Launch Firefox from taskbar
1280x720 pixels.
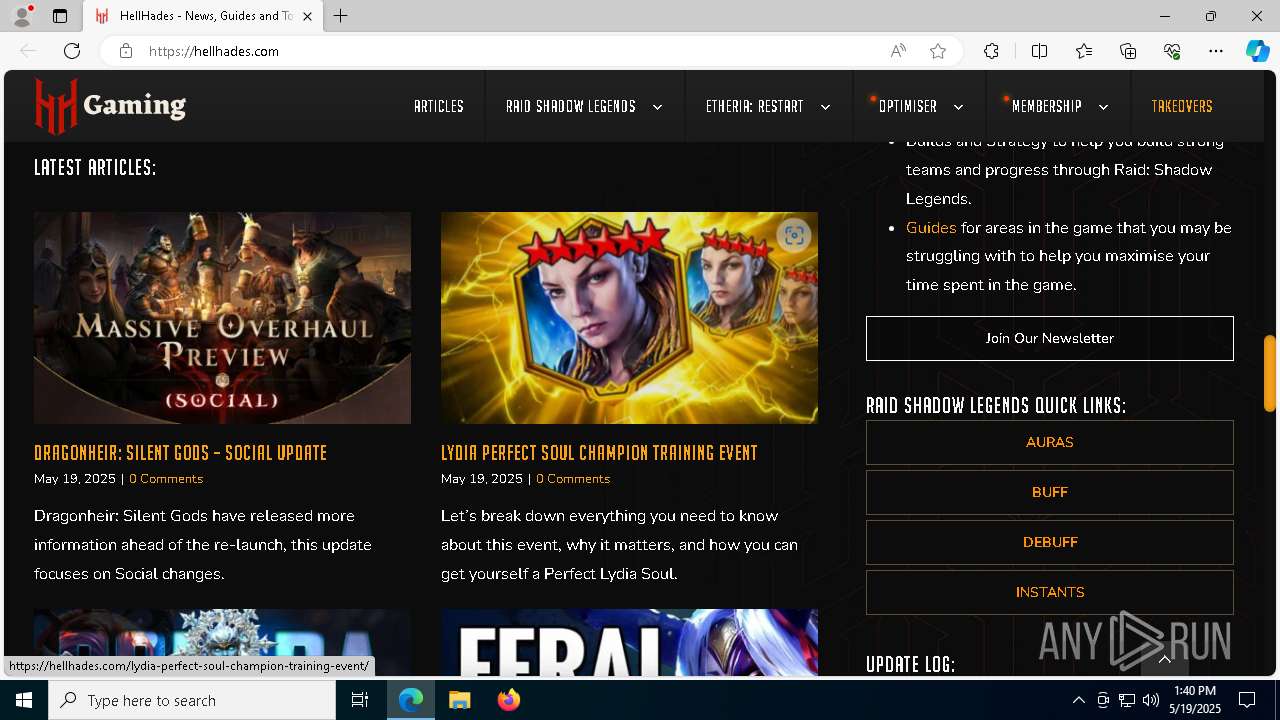508,700
